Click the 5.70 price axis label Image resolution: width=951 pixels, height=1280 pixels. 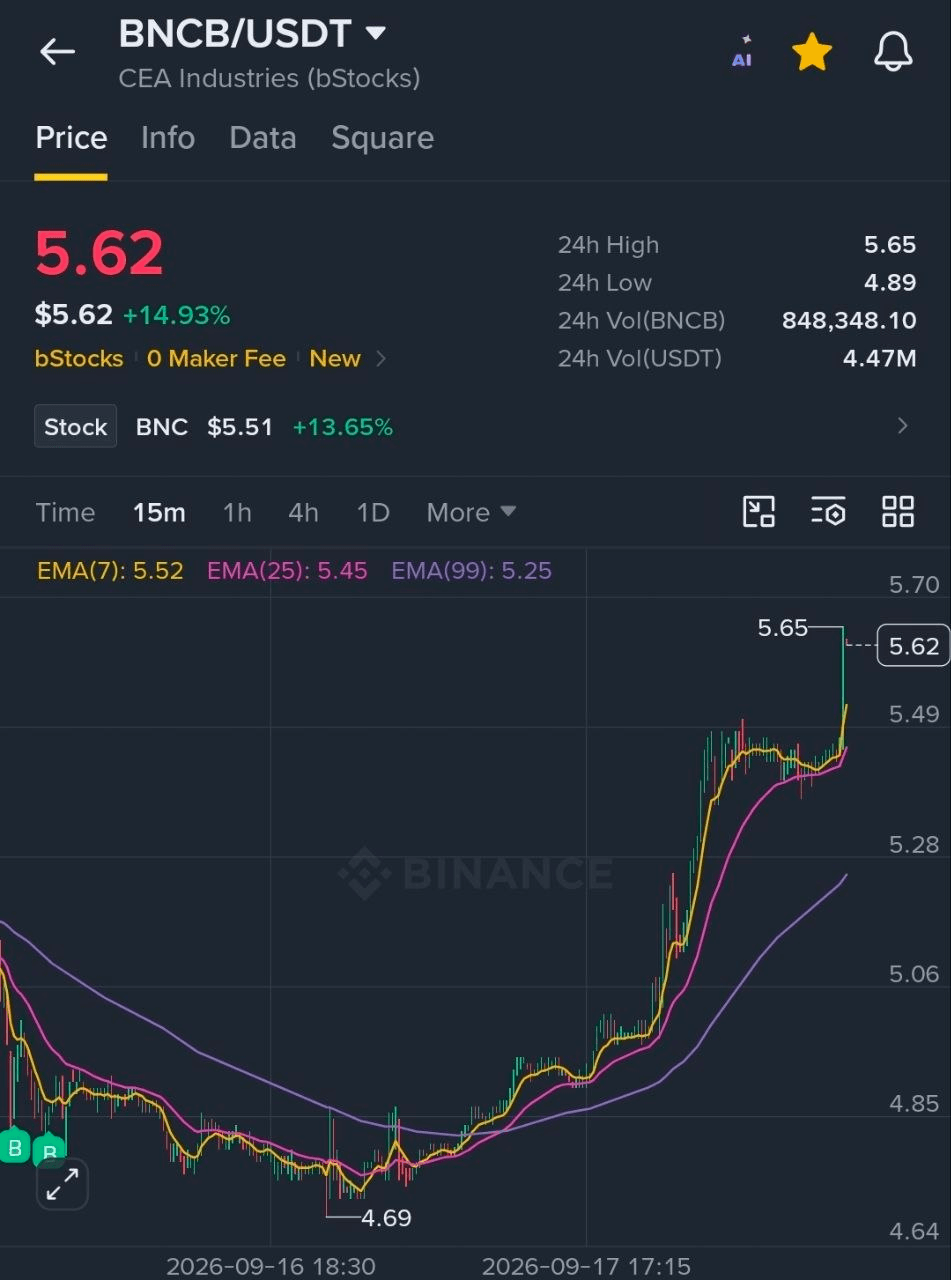pyautogui.click(x=914, y=584)
